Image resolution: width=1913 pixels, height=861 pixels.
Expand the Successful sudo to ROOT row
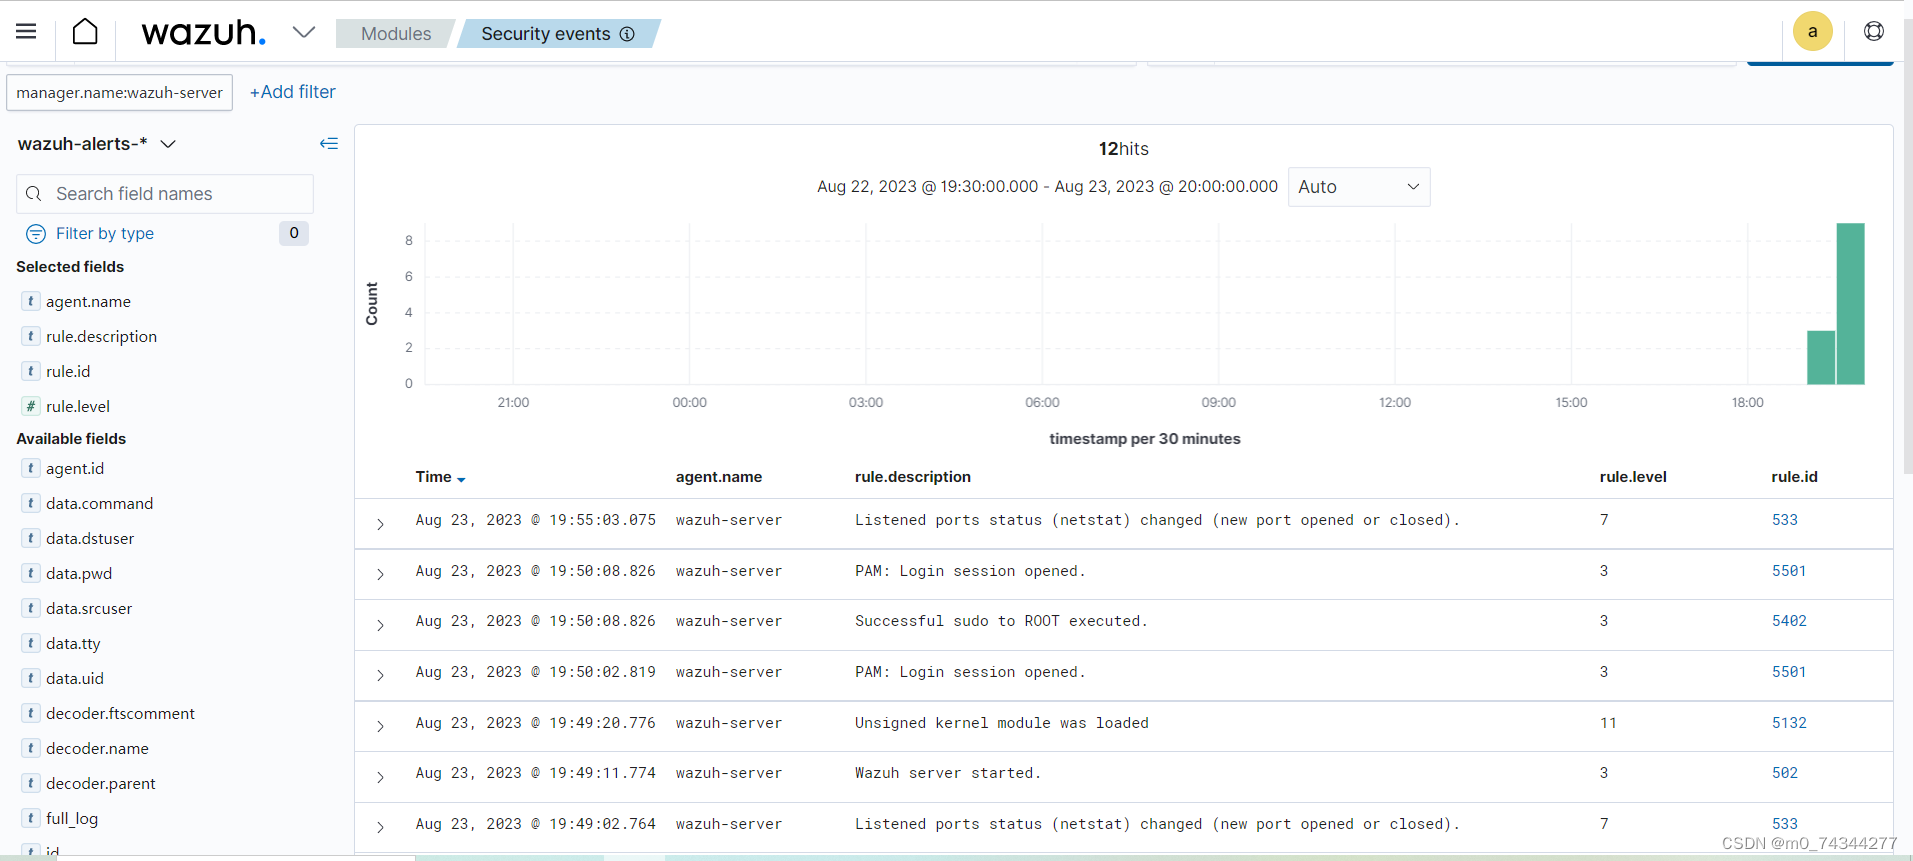pyautogui.click(x=380, y=625)
